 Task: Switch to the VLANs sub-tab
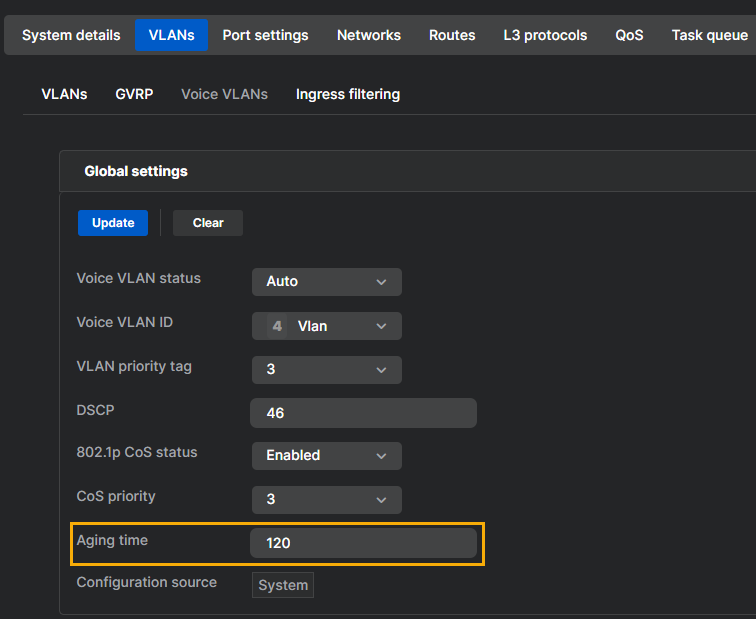[x=64, y=94]
